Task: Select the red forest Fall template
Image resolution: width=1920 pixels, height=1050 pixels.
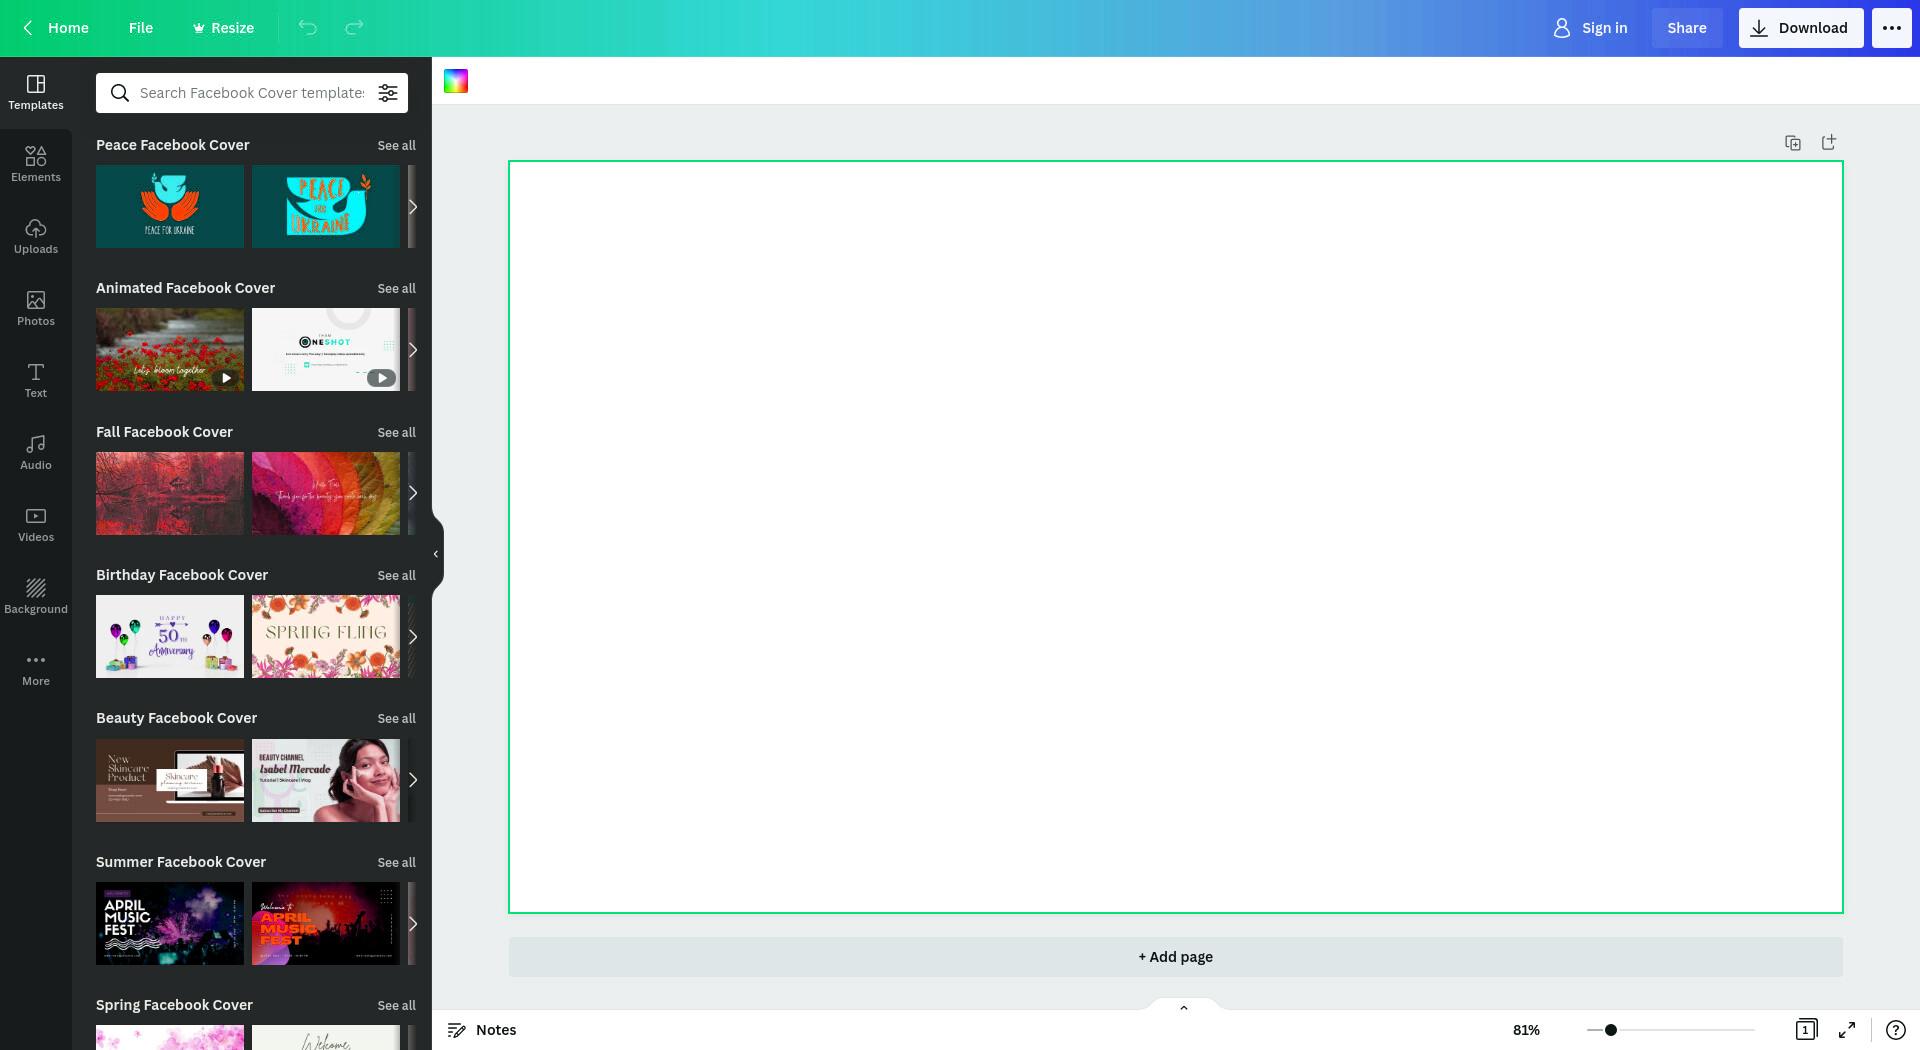Action: tap(170, 493)
